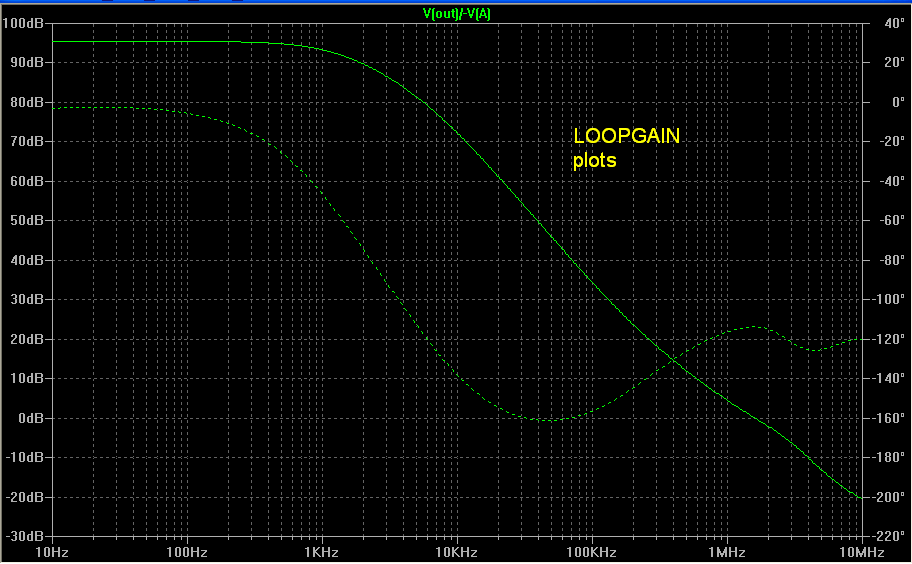
Task: Select the 100KHz frequency axis label
Action: coord(592,552)
